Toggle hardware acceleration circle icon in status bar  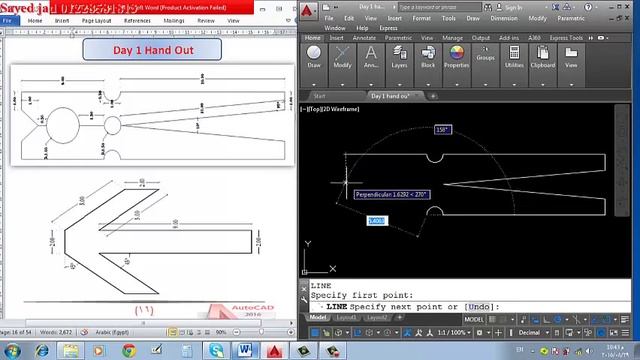point(601,333)
